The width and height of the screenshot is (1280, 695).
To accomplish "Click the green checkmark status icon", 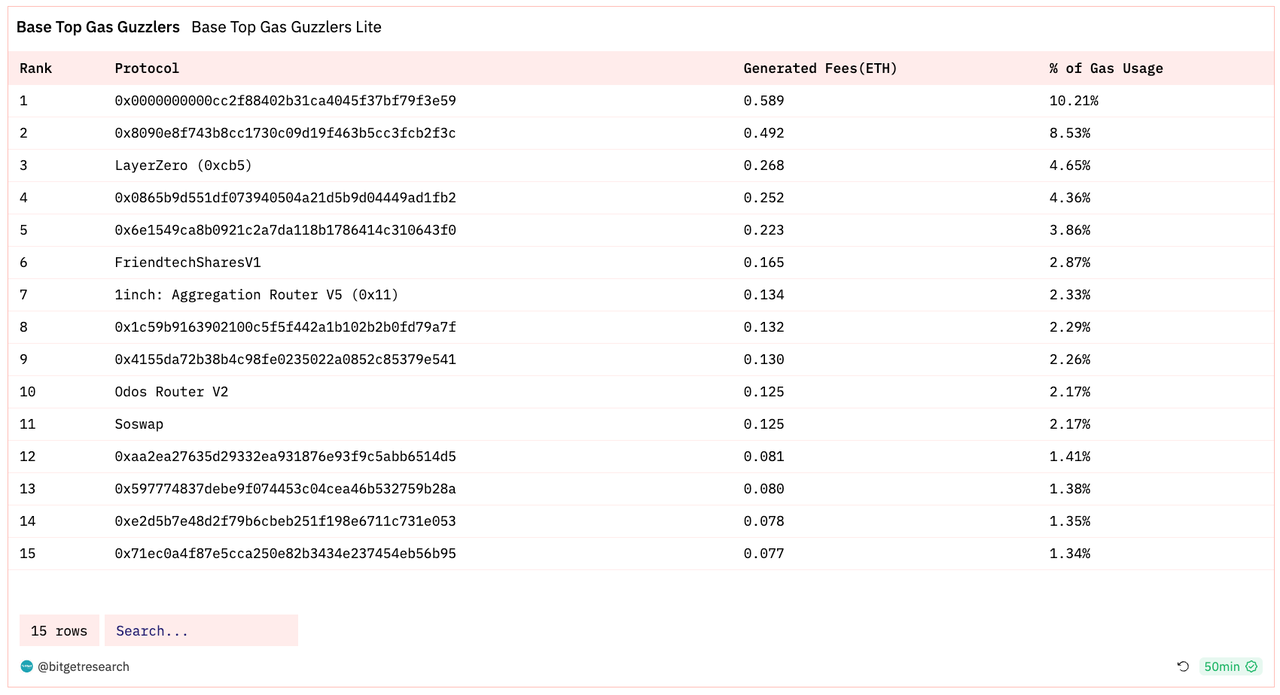I will click(1251, 666).
